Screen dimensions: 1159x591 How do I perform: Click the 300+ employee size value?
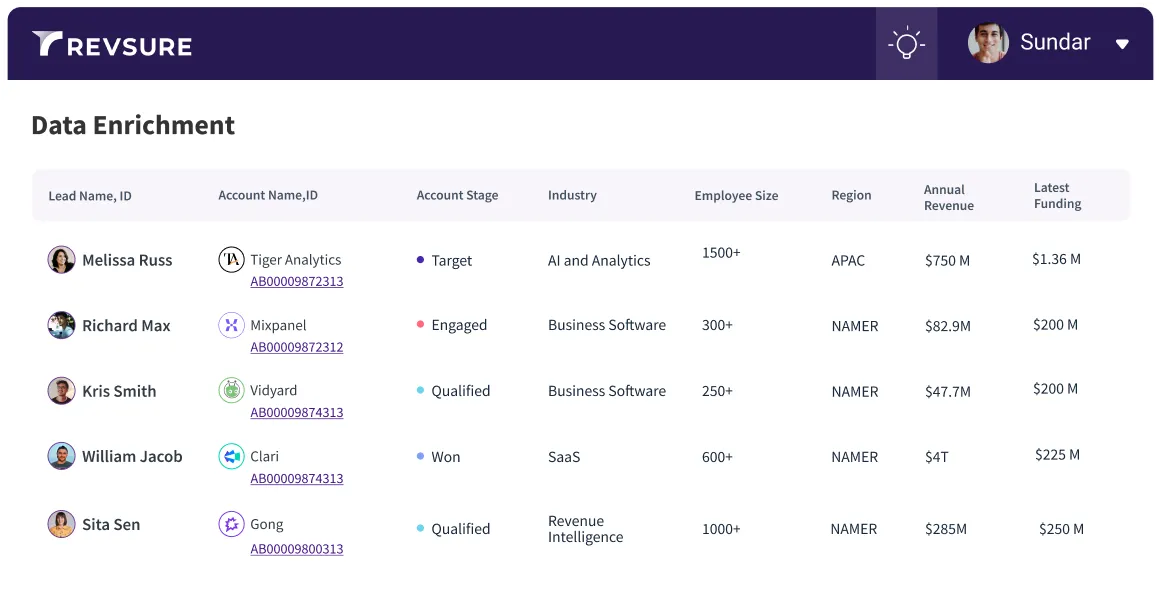pyautogui.click(x=718, y=325)
